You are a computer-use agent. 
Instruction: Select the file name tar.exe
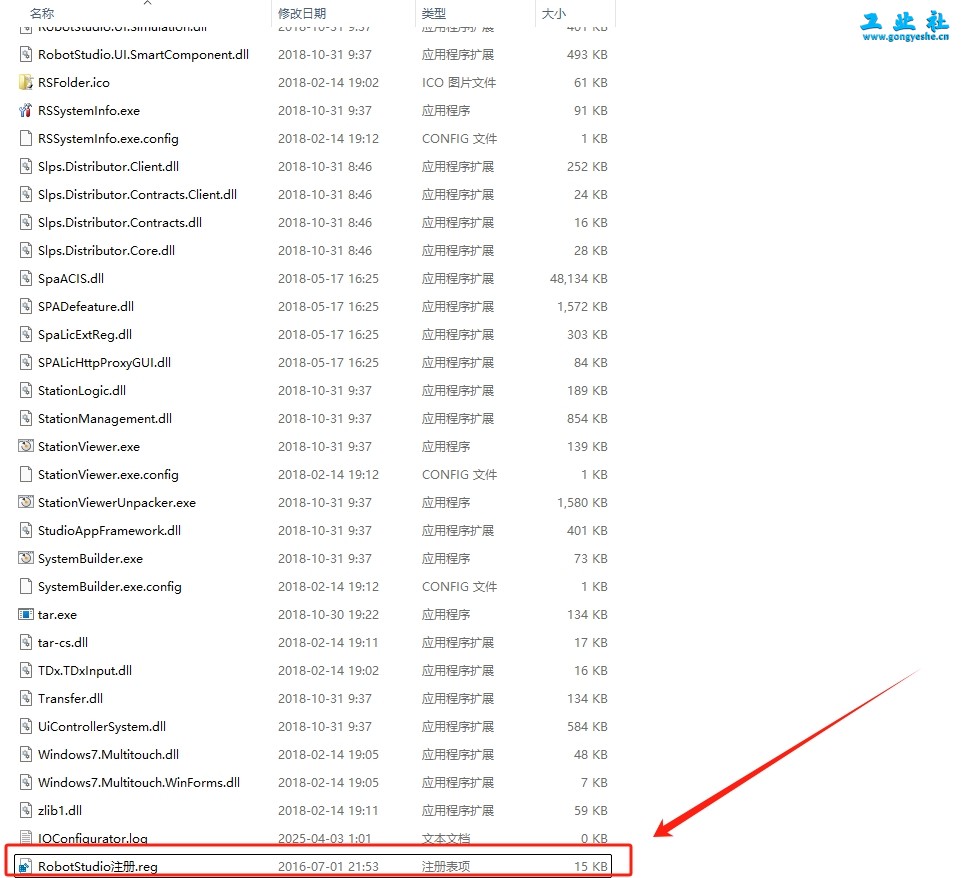(57, 615)
